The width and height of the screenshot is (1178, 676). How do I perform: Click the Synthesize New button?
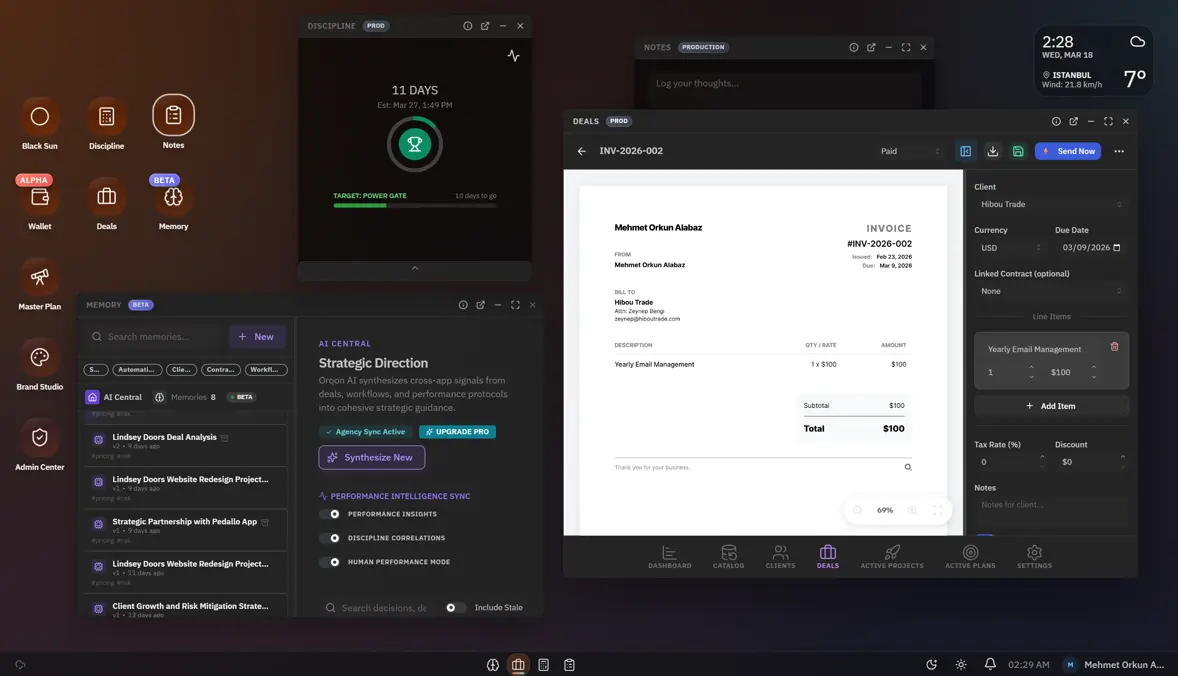371,457
